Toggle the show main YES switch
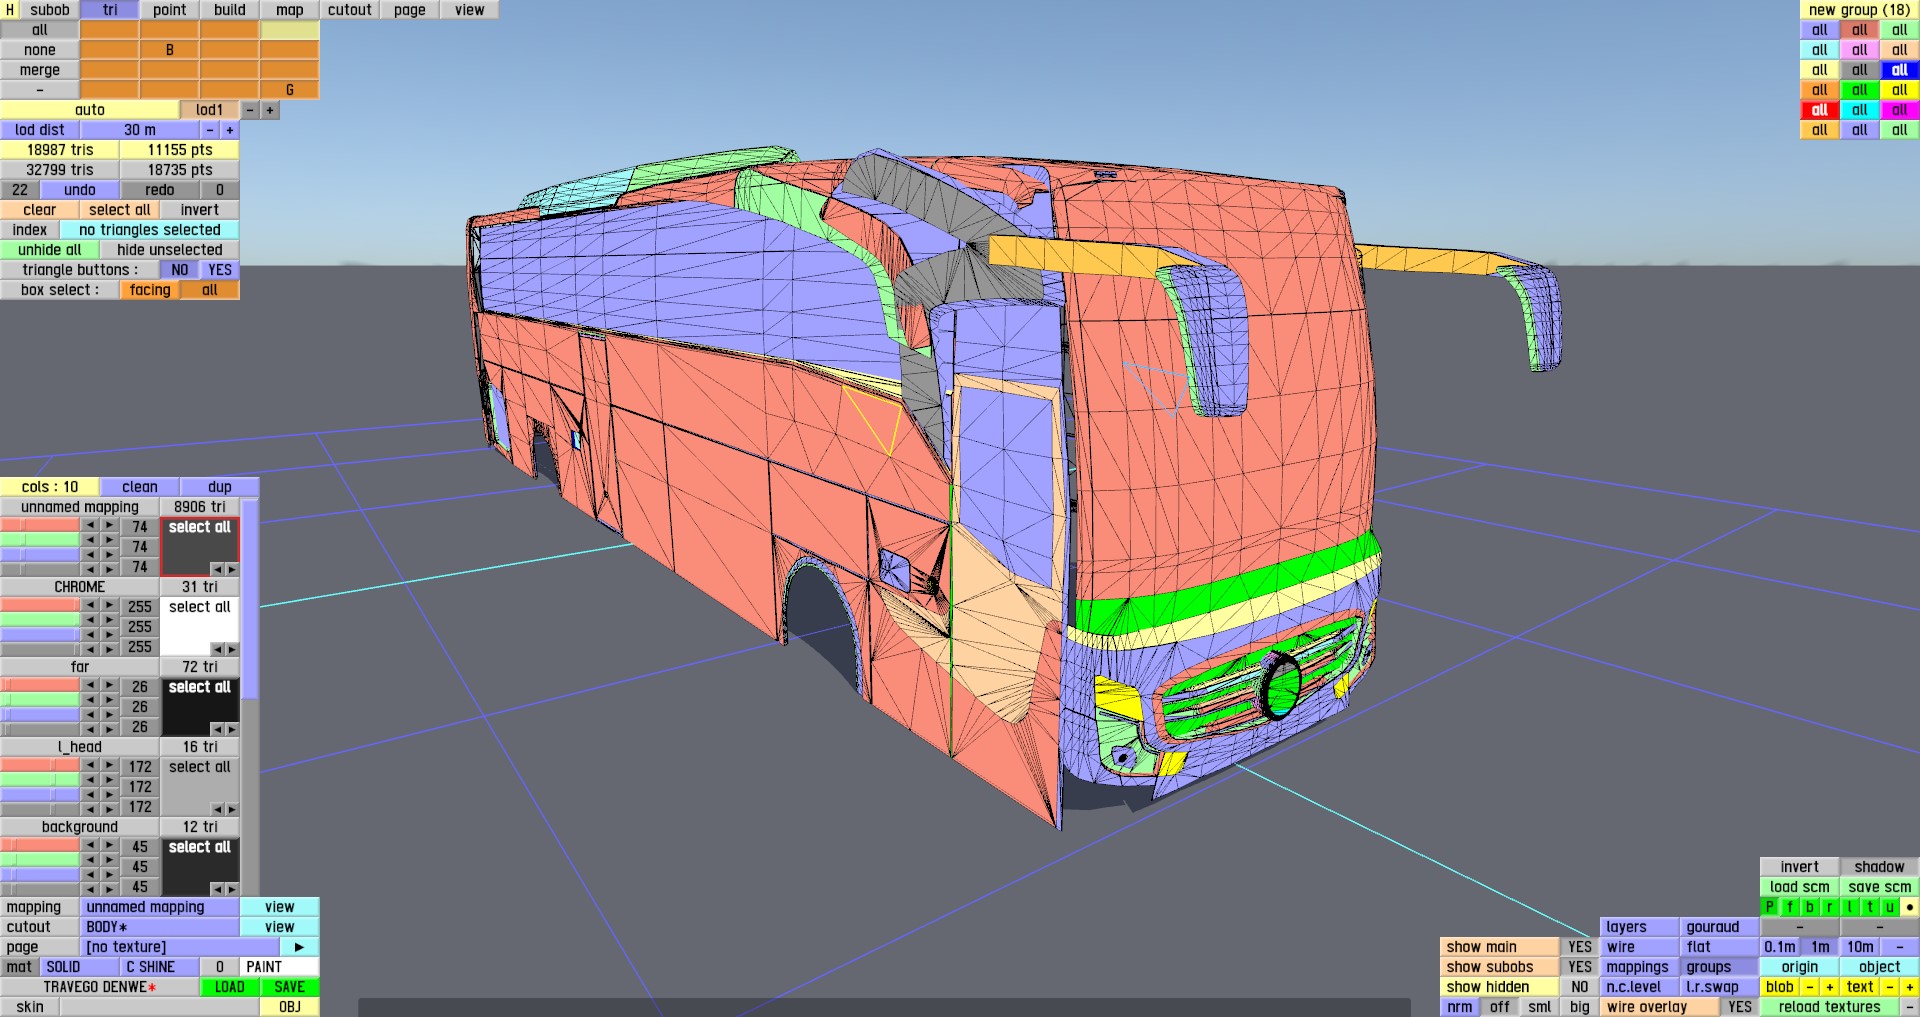 click(x=1580, y=947)
